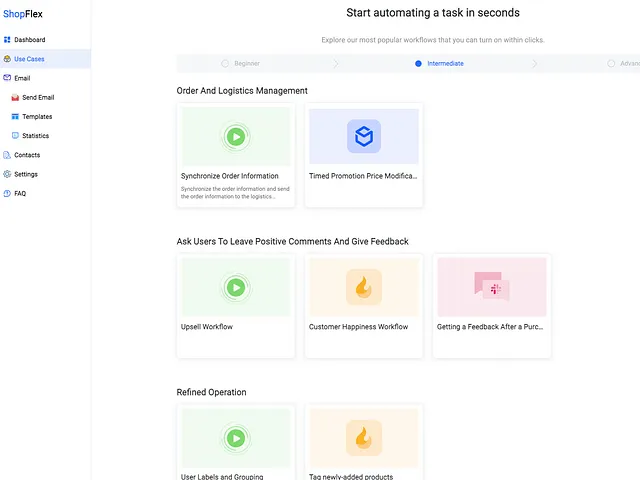The width and height of the screenshot is (640, 480).
Task: Select Use Cases in sidebar
Action: (x=45, y=59)
